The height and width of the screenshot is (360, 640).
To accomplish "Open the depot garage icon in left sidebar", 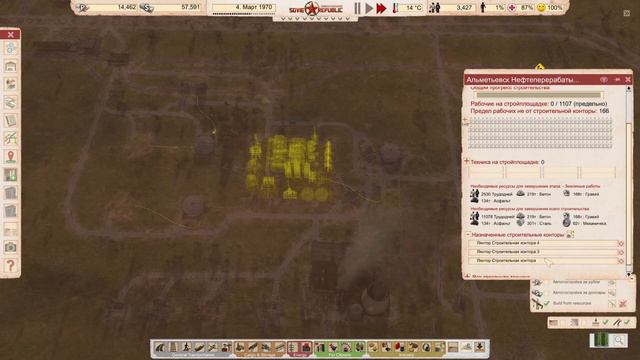I will point(11,66).
